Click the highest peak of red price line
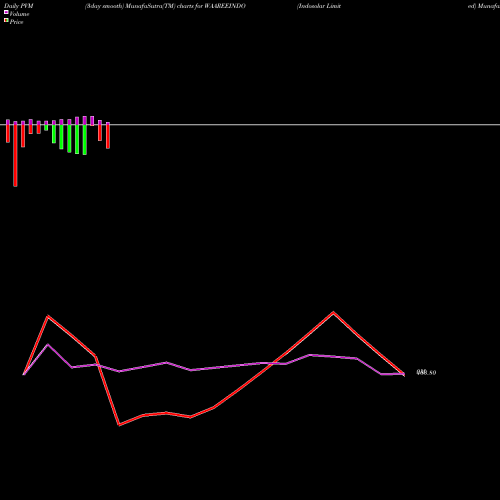Viewport: 500px width, 500px height. 333,312
